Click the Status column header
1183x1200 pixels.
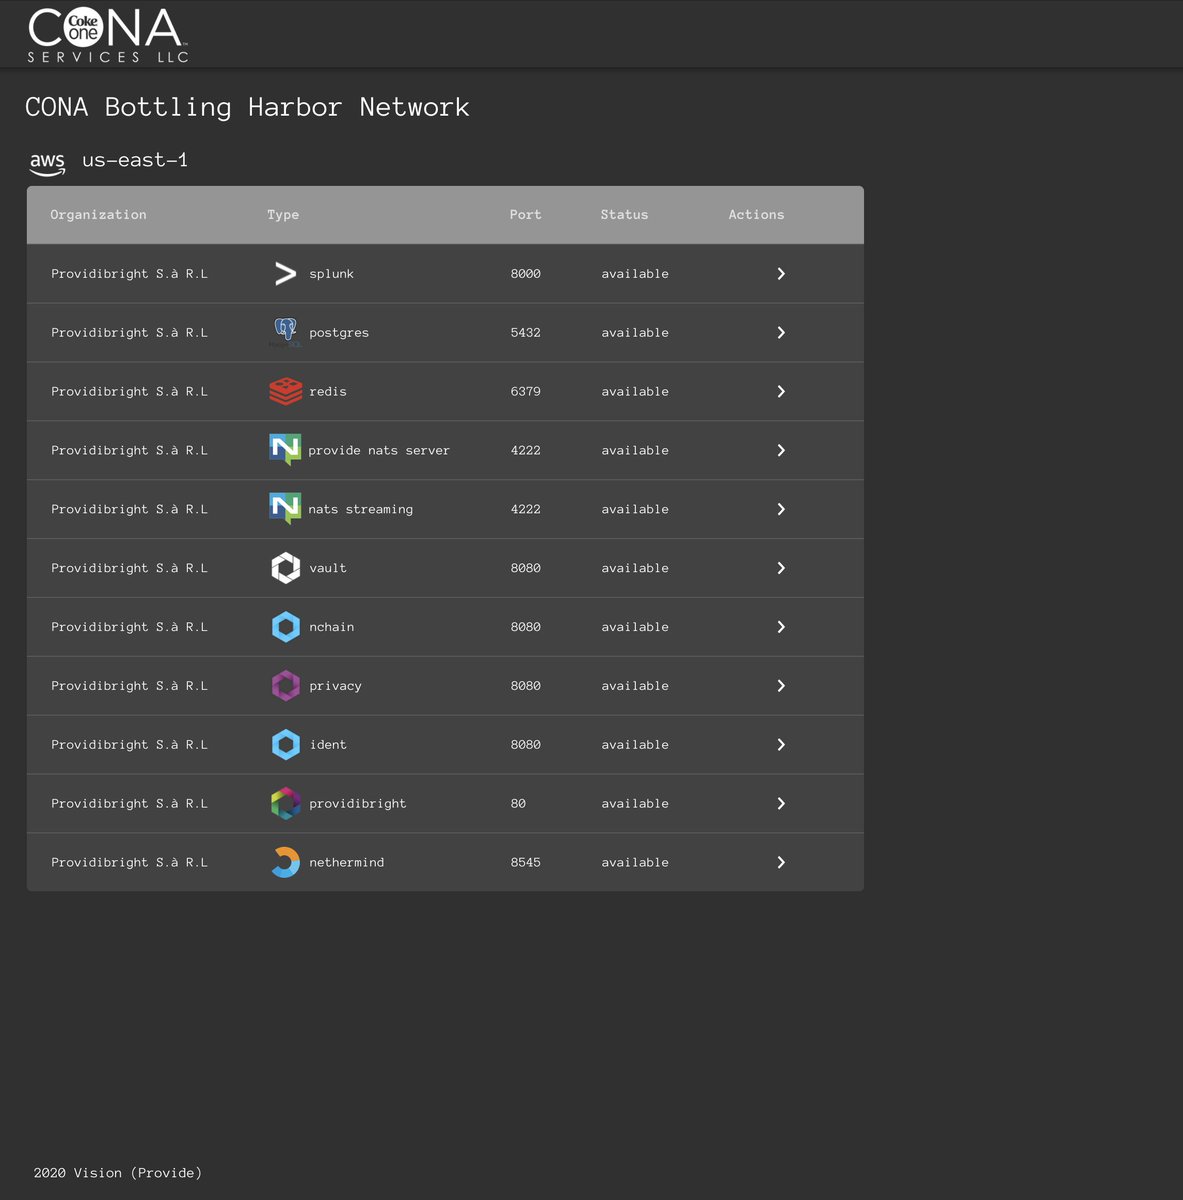point(624,215)
